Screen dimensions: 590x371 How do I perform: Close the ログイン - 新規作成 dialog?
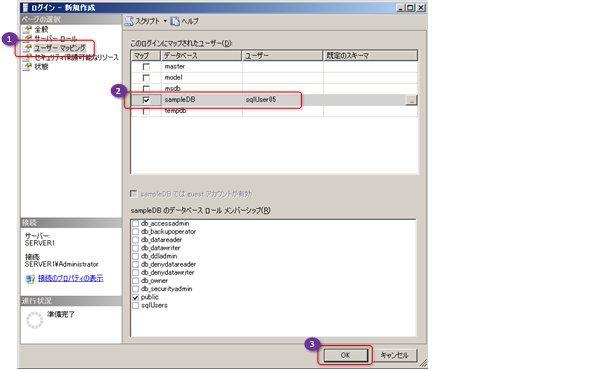coord(421,8)
